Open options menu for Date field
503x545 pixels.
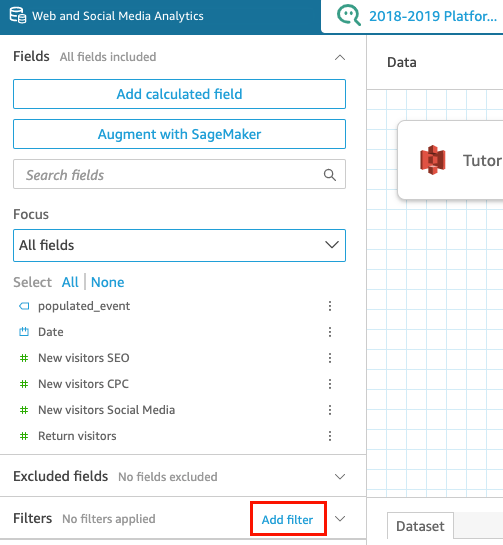pos(330,332)
